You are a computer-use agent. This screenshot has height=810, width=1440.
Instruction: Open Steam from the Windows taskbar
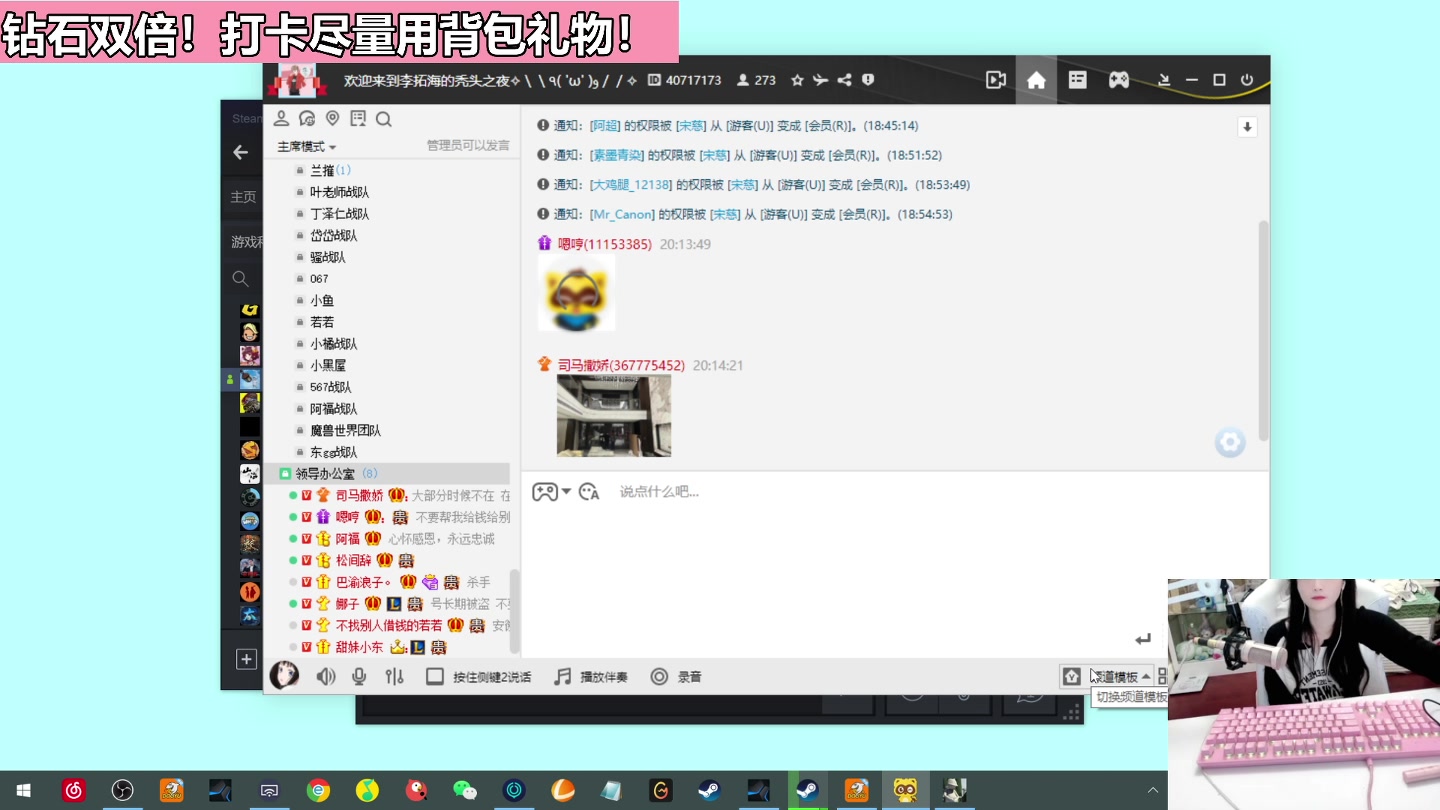click(709, 791)
